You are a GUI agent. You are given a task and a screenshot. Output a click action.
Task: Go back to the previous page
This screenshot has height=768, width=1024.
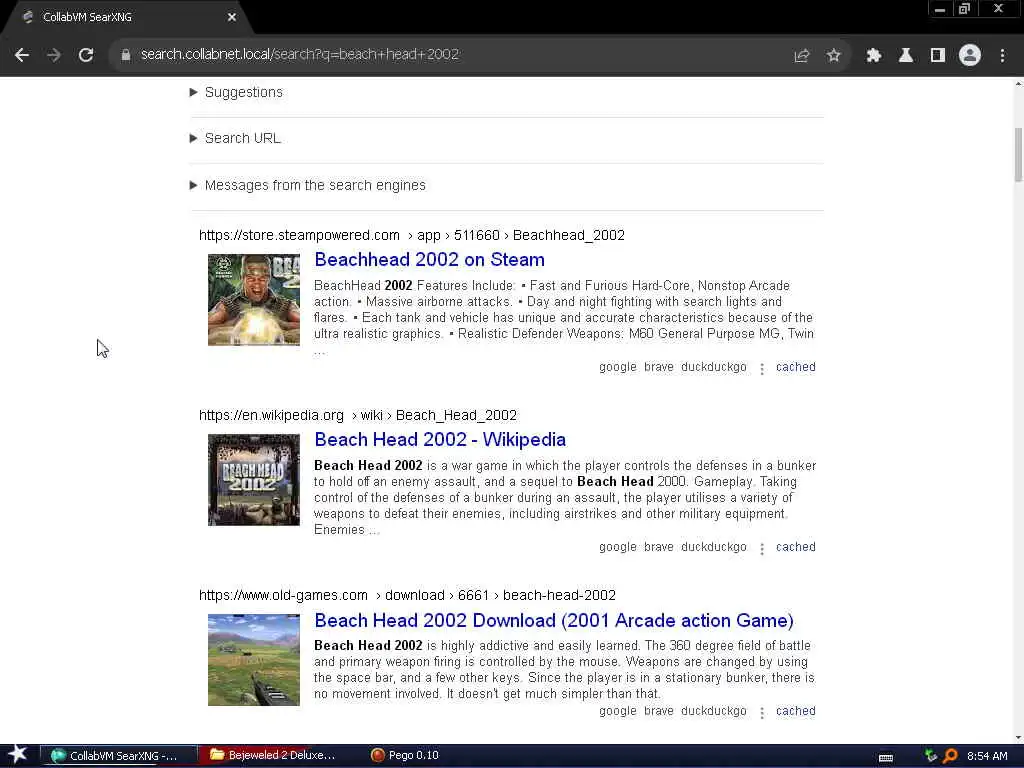tap(22, 55)
